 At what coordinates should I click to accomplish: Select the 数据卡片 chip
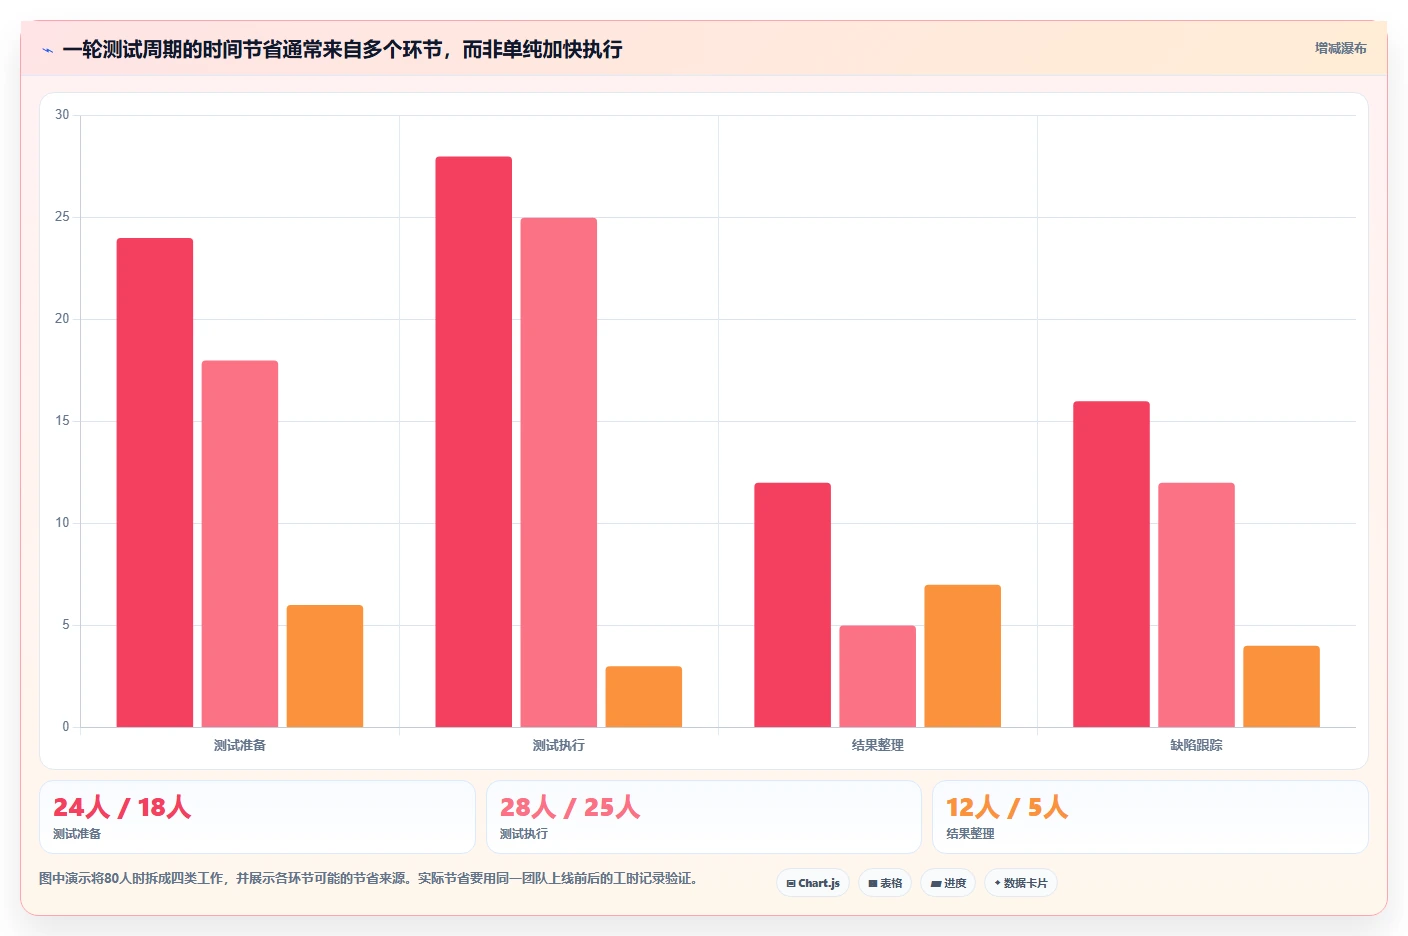pos(1021,883)
